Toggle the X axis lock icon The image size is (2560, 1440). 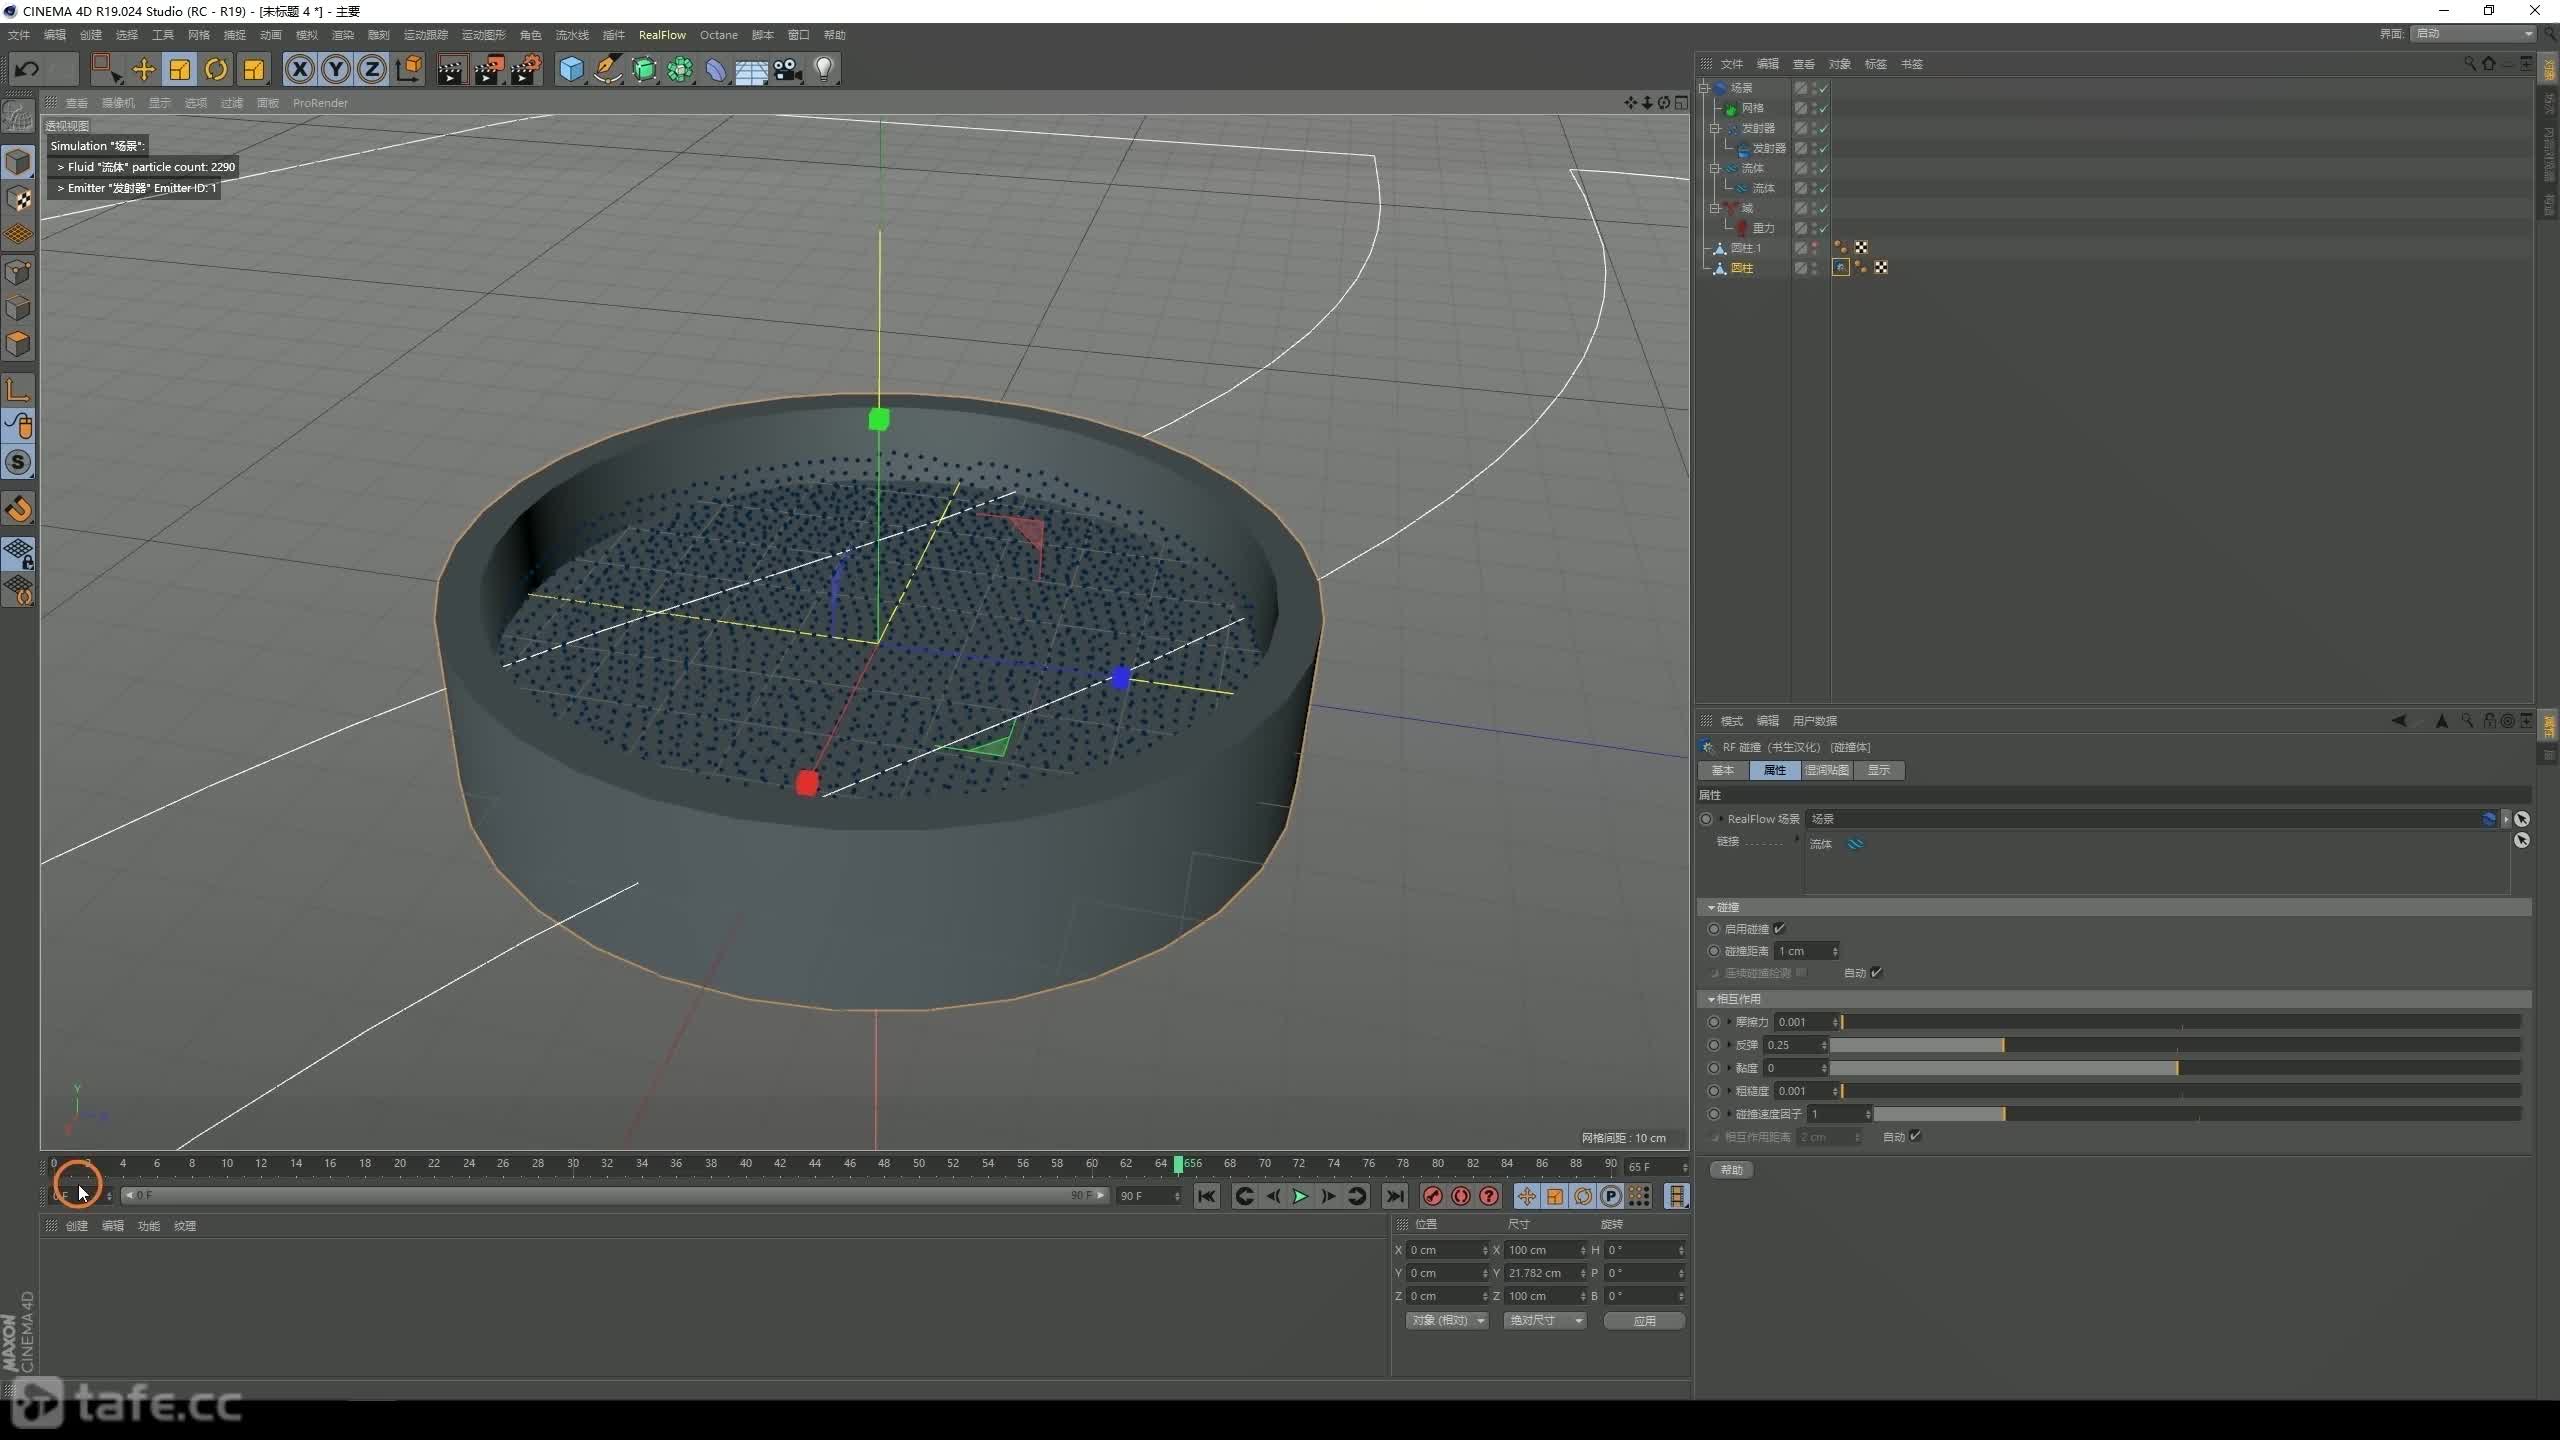[x=300, y=69]
